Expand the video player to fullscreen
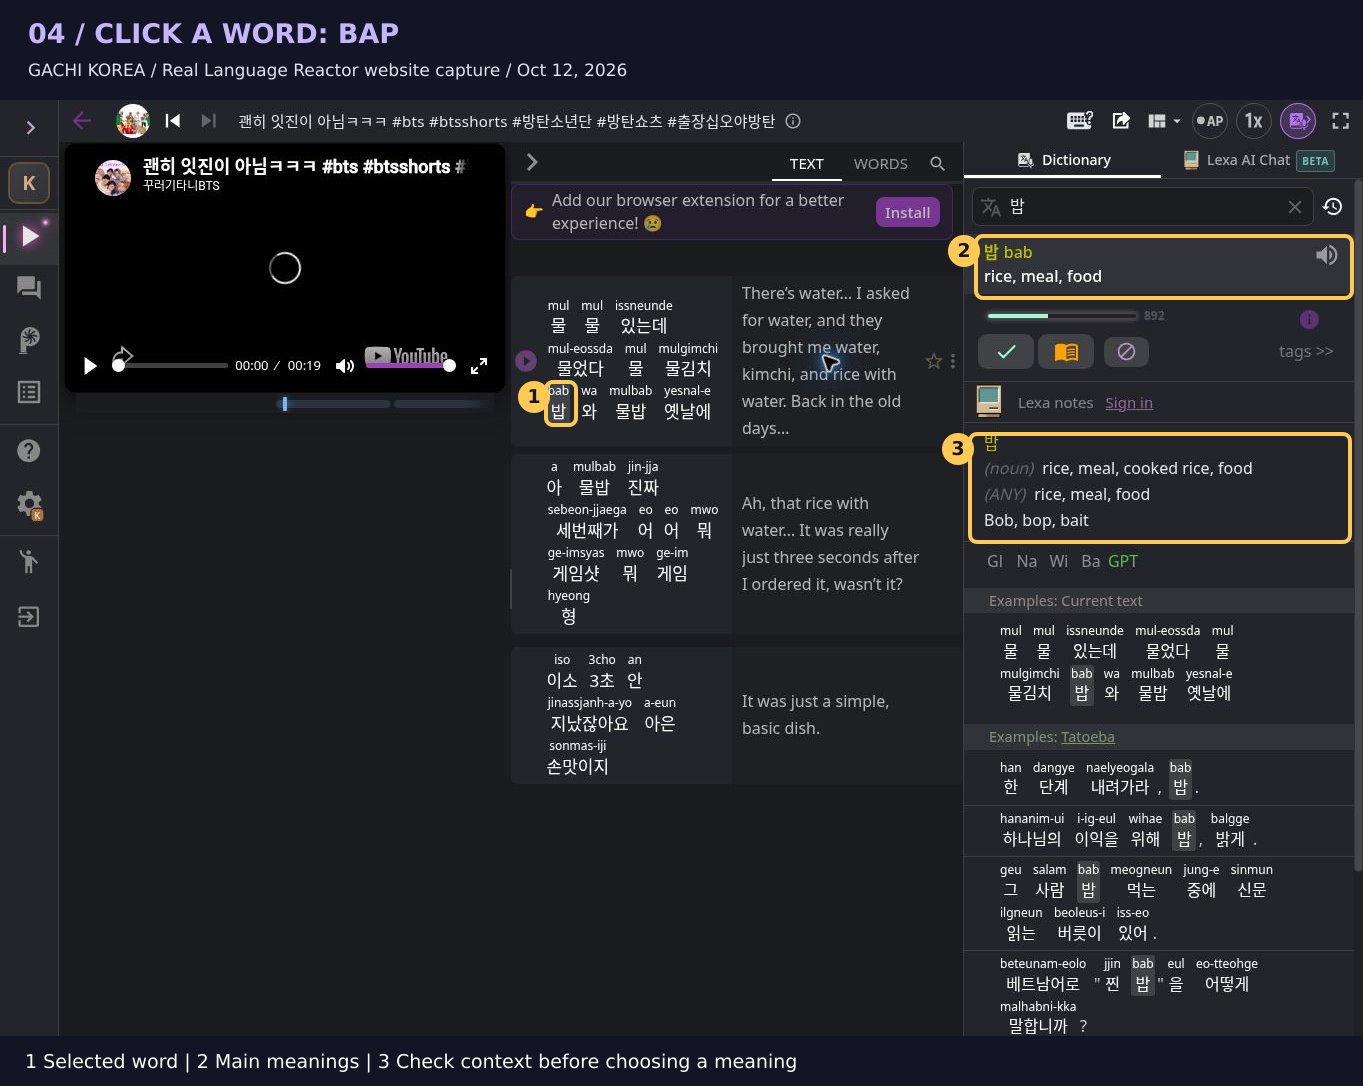This screenshot has height=1086, width=1363. click(x=479, y=366)
